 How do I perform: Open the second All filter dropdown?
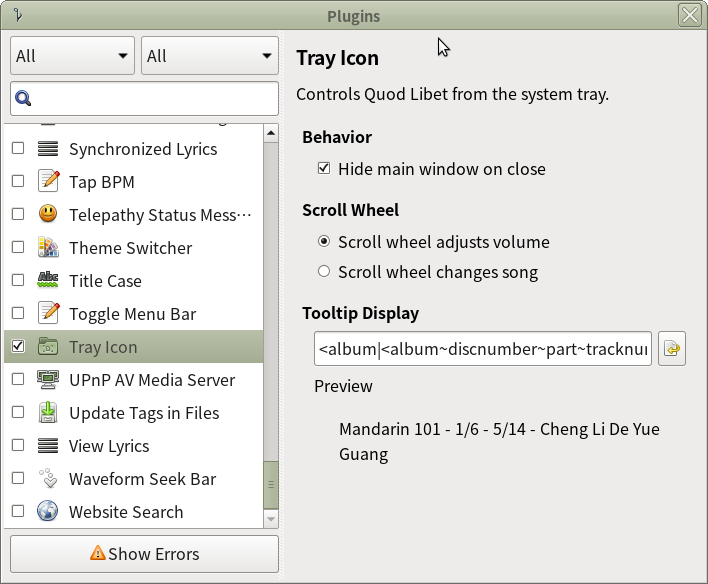click(x=209, y=56)
